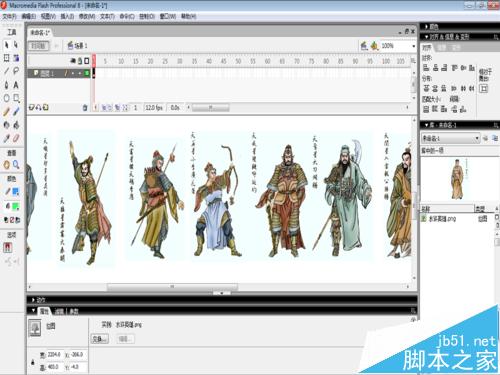Screen dimensions: 500x375
Task: Click the green fill color swatch
Action: tap(16, 207)
